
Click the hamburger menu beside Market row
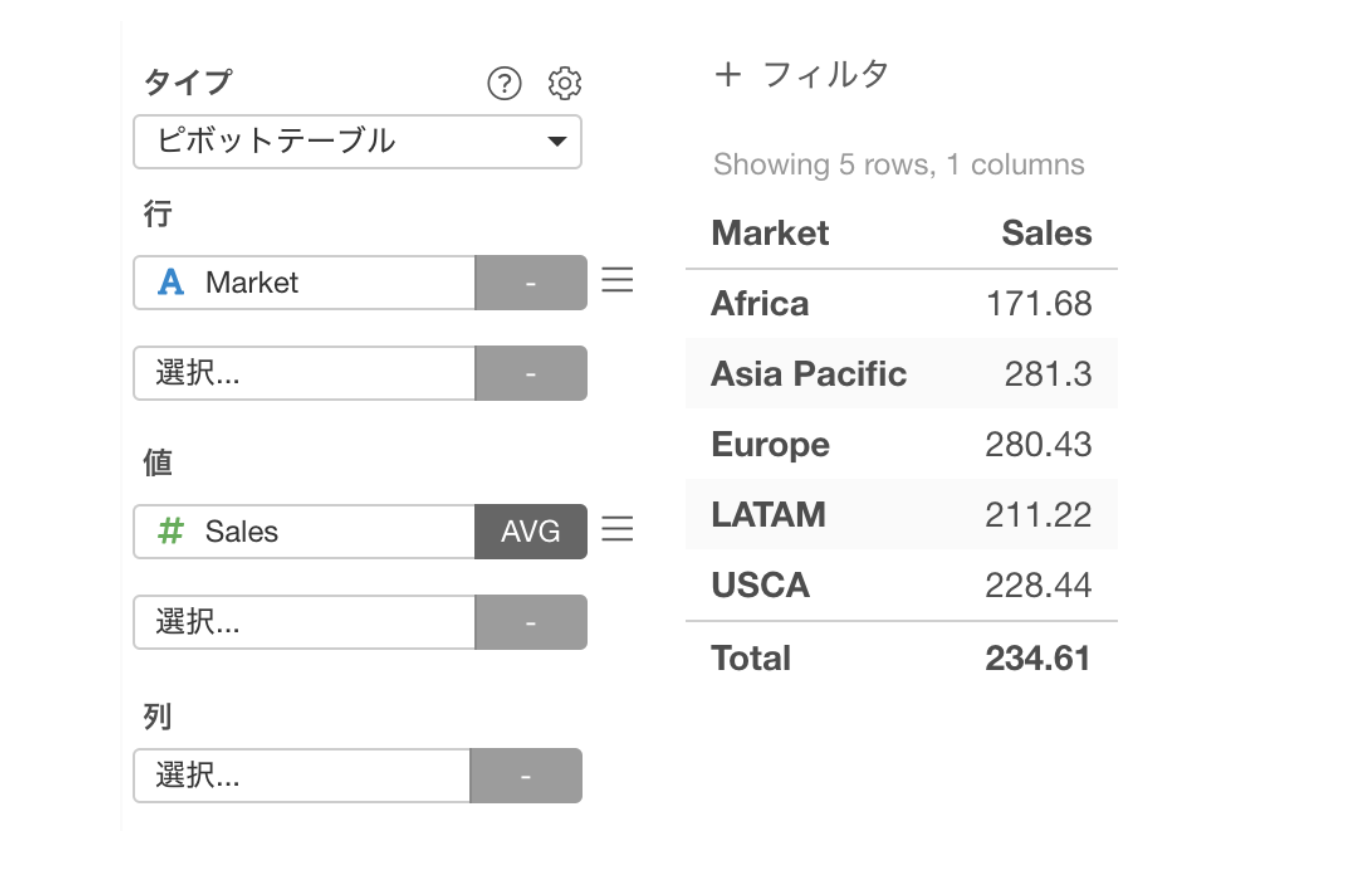click(x=617, y=279)
